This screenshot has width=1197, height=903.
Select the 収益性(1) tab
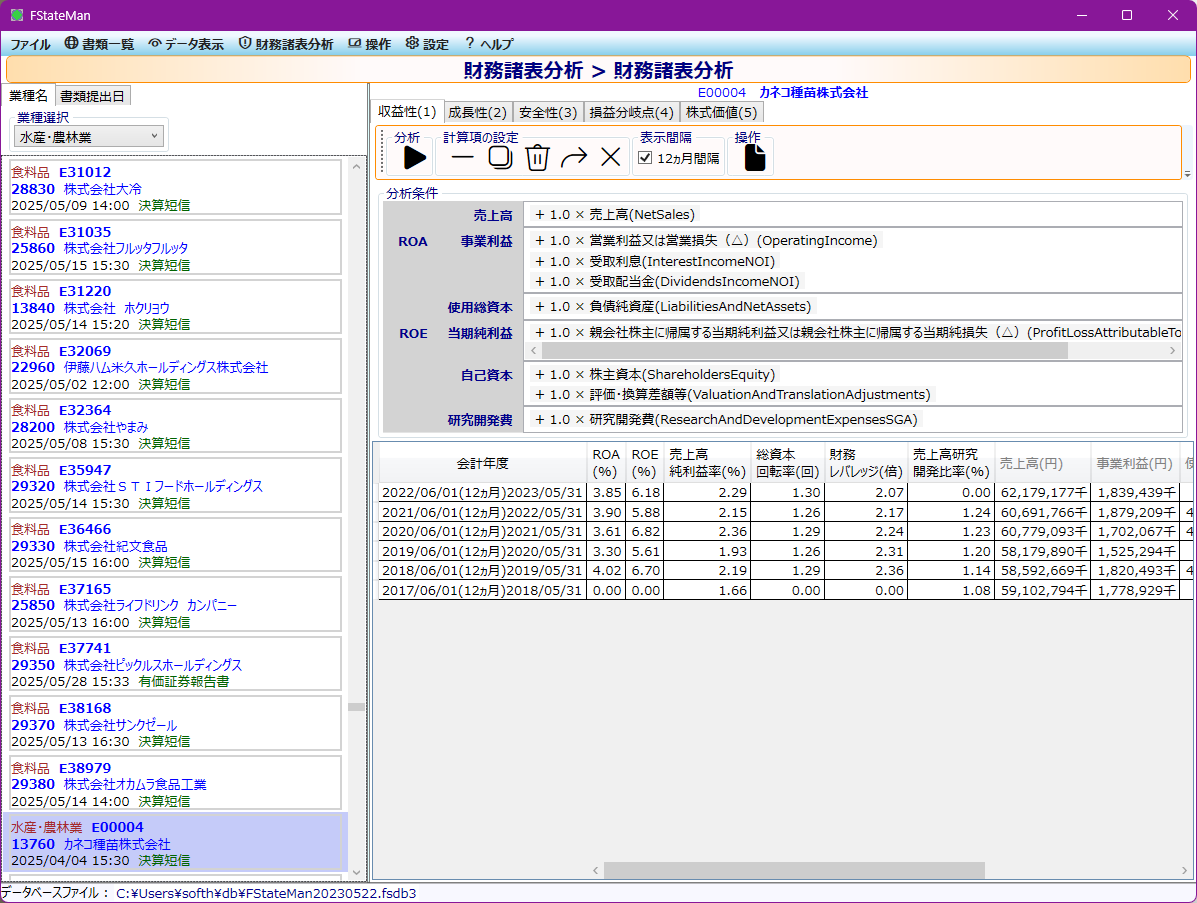tap(407, 111)
